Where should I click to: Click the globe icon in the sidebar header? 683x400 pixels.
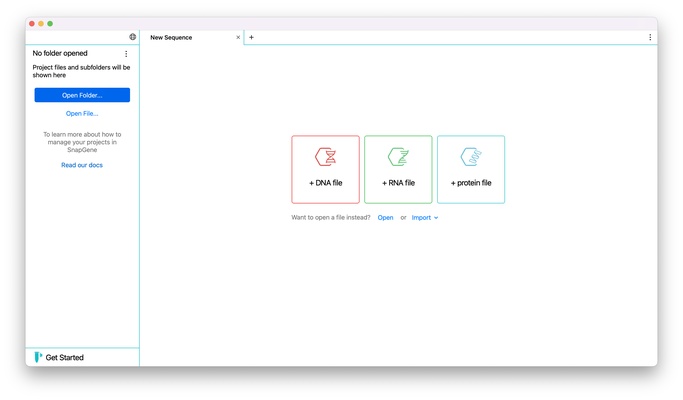(132, 37)
